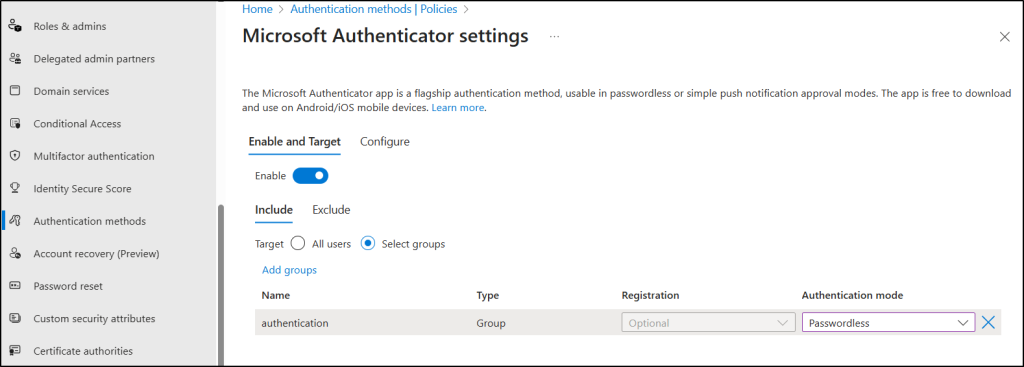Click the authentication group name cell
Viewport: 1024px width, 367px height.
295,323
